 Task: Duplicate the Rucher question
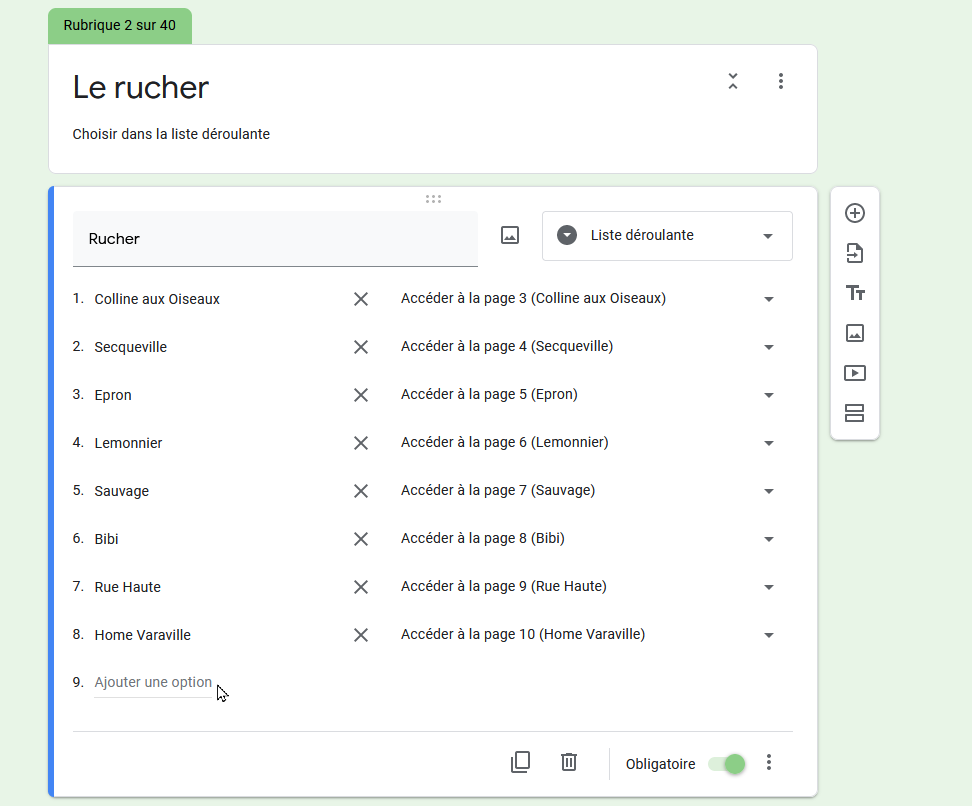[520, 762]
